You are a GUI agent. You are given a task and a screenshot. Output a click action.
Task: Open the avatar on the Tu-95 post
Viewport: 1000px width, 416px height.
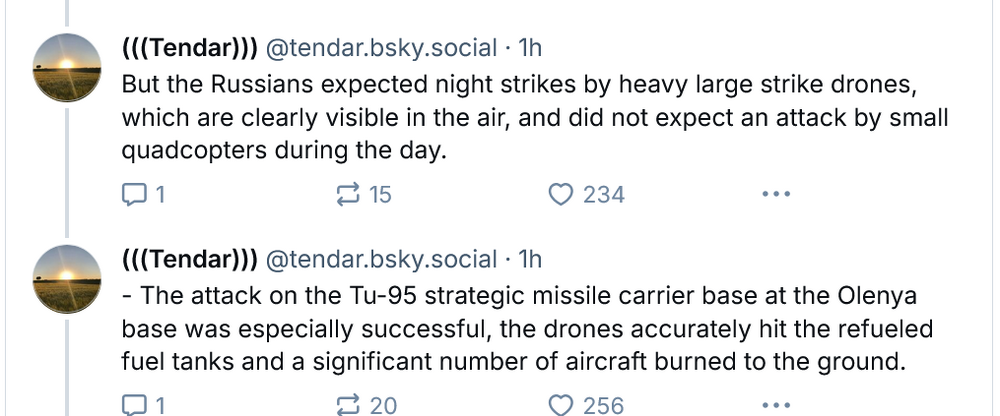point(67,278)
